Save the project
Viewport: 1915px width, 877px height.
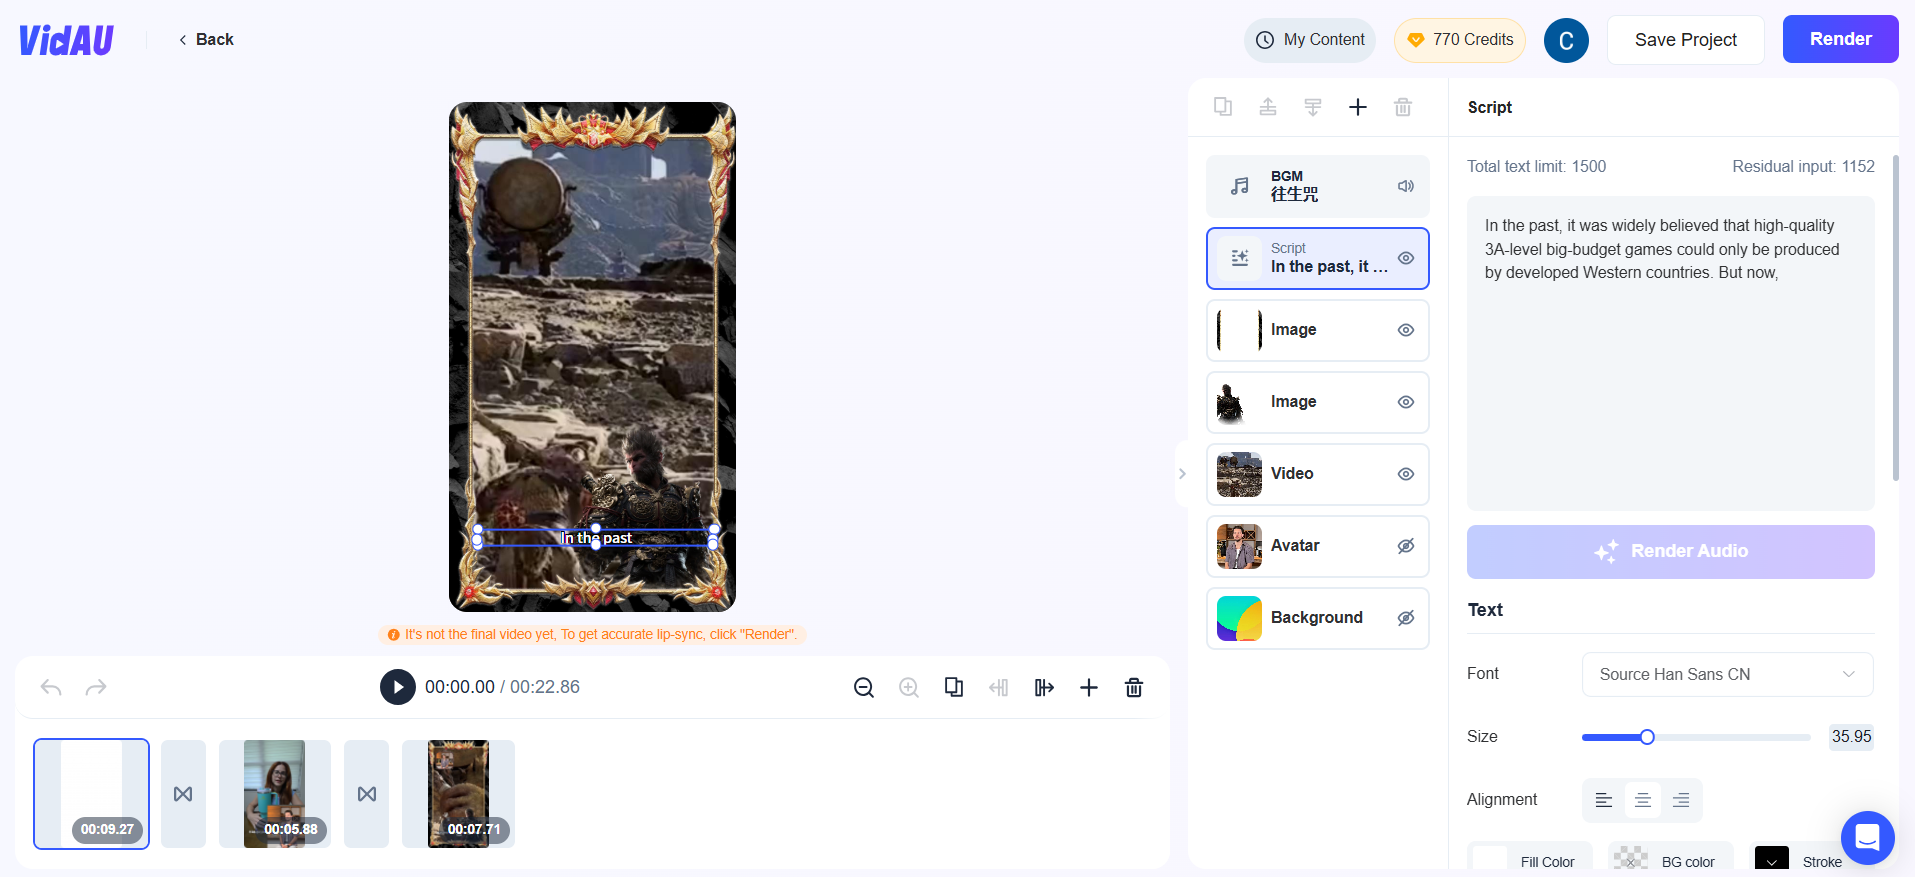click(1686, 40)
